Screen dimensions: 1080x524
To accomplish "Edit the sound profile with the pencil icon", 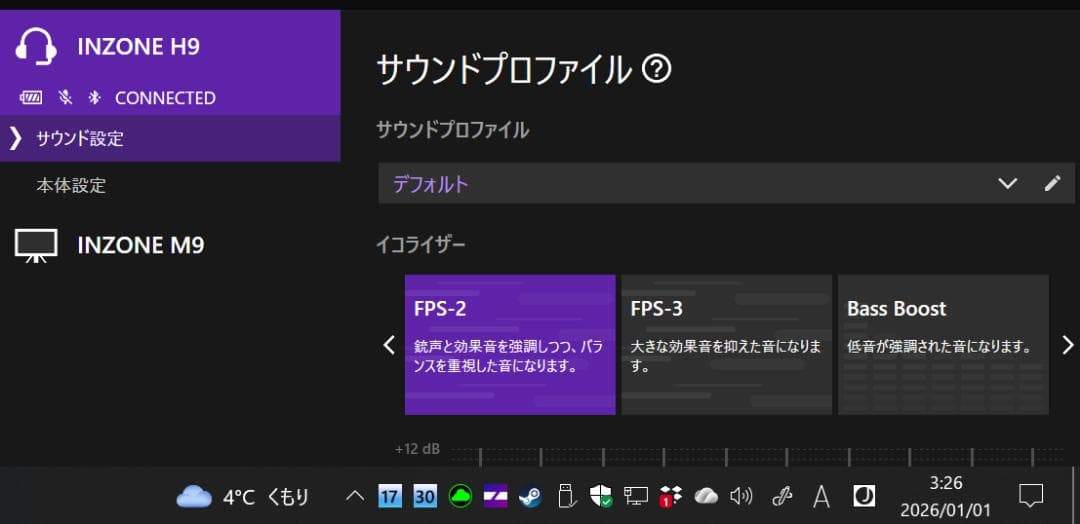I will tap(1052, 183).
